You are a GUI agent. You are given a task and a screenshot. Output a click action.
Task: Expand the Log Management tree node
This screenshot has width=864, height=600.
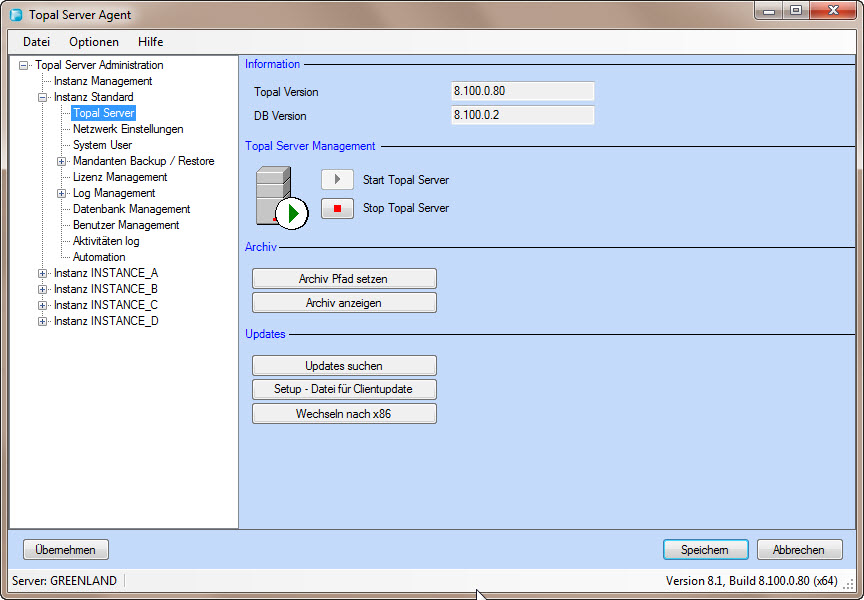(61, 193)
